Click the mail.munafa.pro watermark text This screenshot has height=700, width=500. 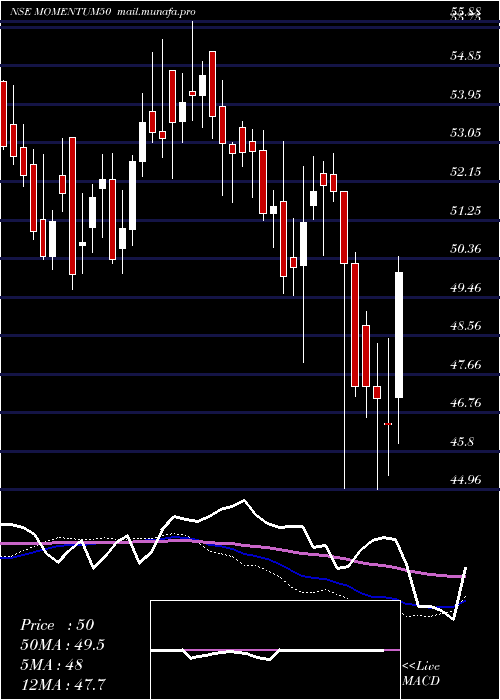[155, 12]
